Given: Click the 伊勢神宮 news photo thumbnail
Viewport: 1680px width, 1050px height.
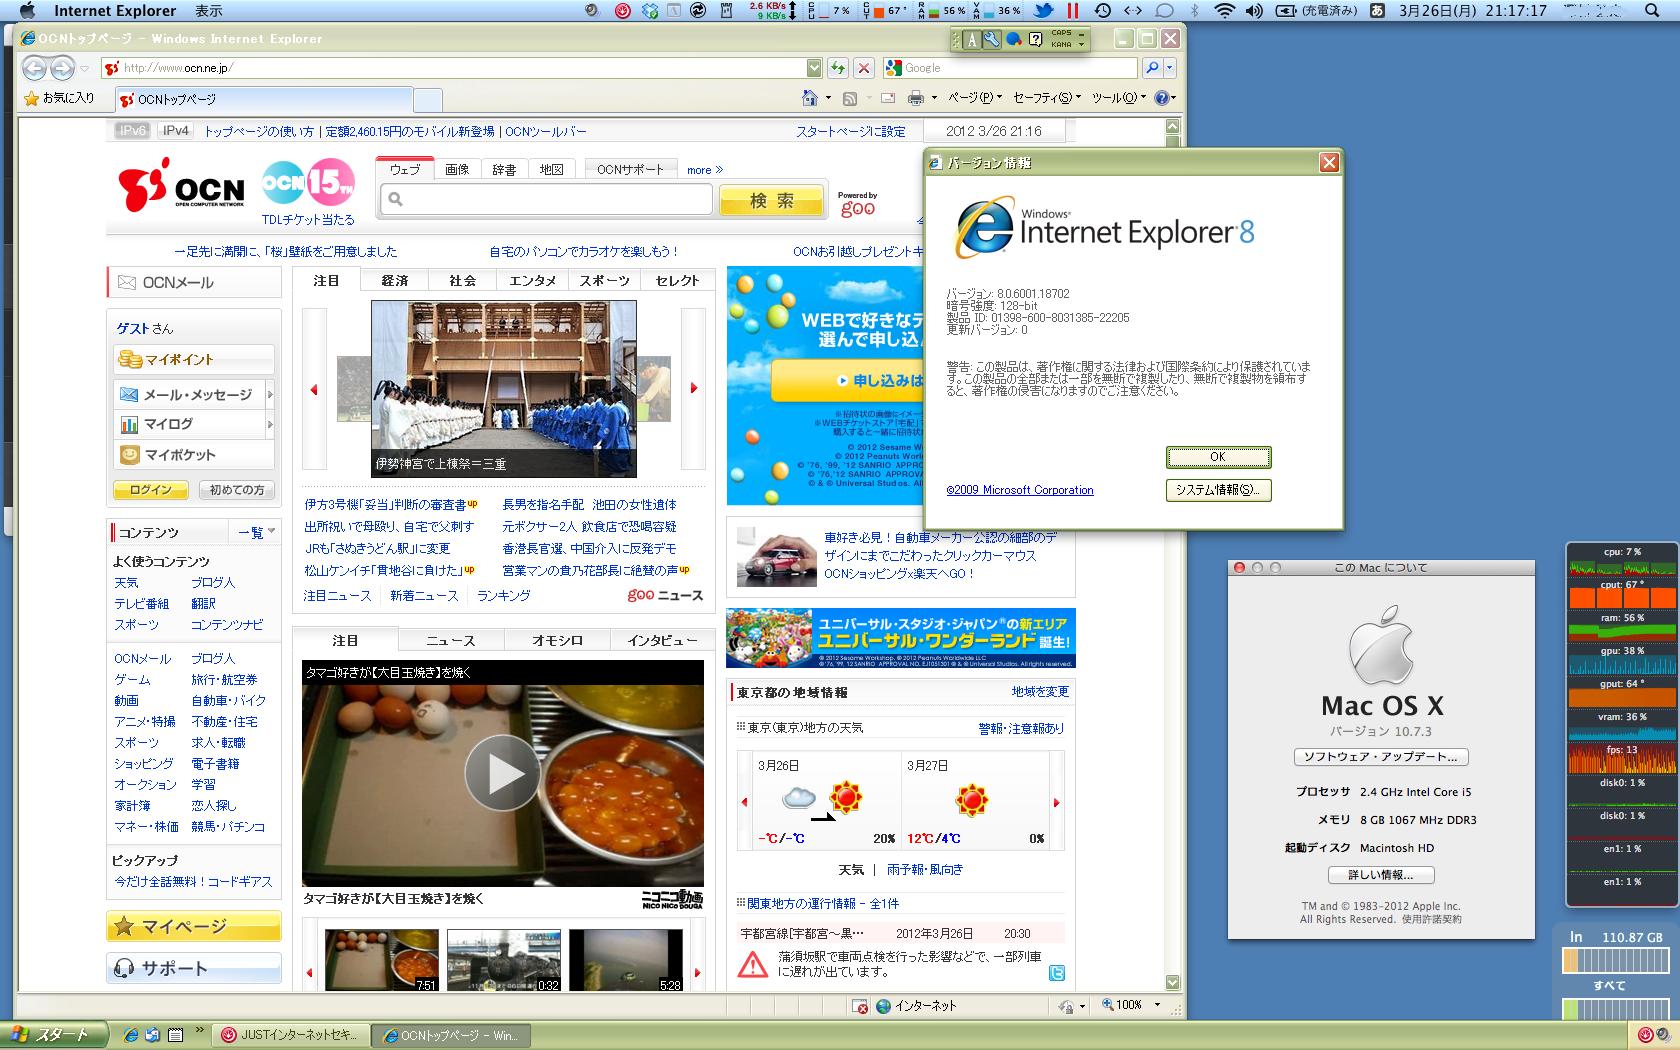Looking at the screenshot, I should pos(503,388).
